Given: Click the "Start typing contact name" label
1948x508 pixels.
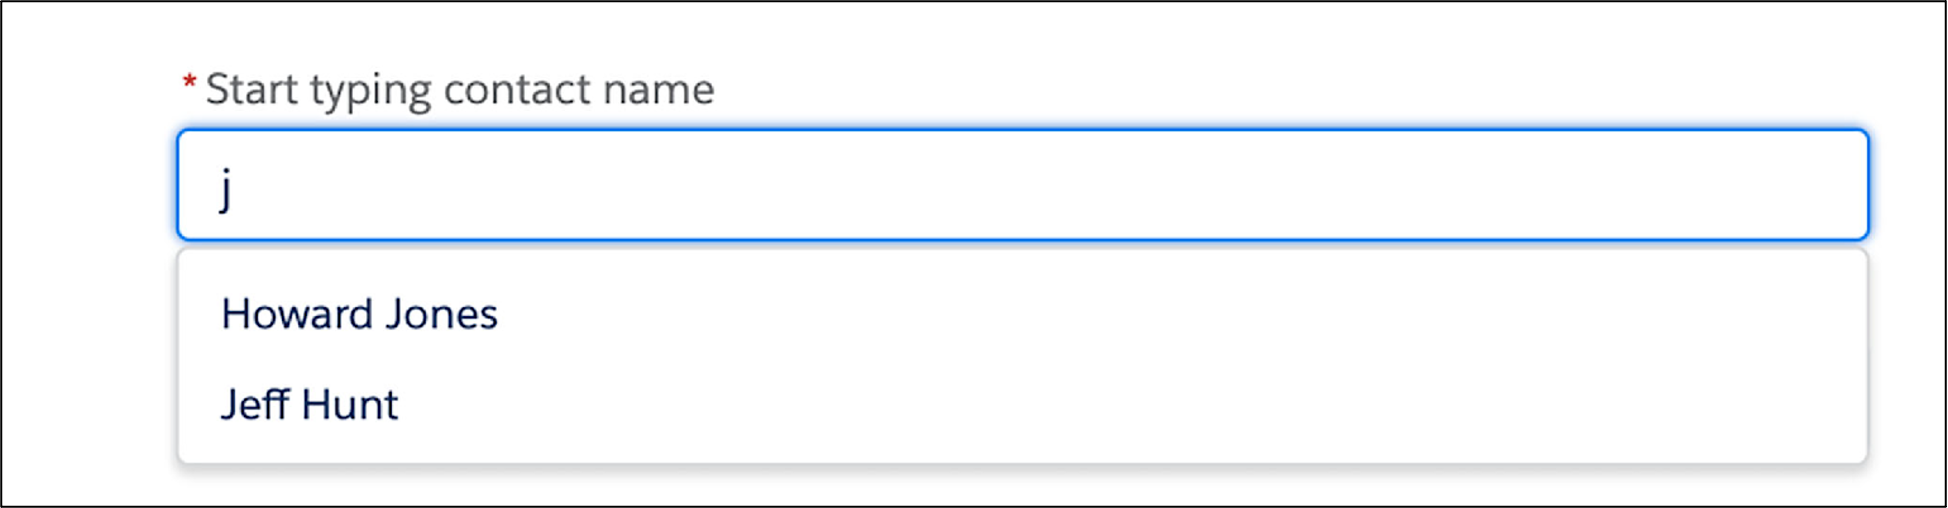Looking at the screenshot, I should (x=460, y=90).
